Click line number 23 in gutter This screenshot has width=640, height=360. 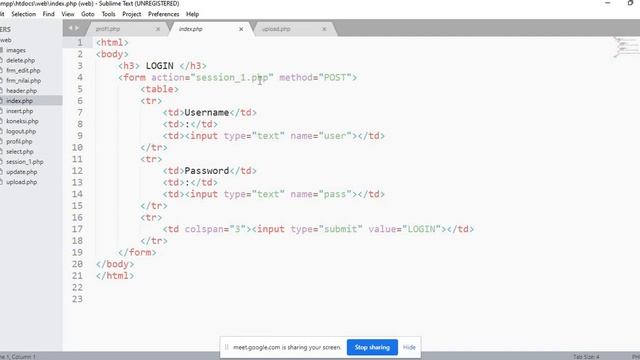pyautogui.click(x=77, y=299)
